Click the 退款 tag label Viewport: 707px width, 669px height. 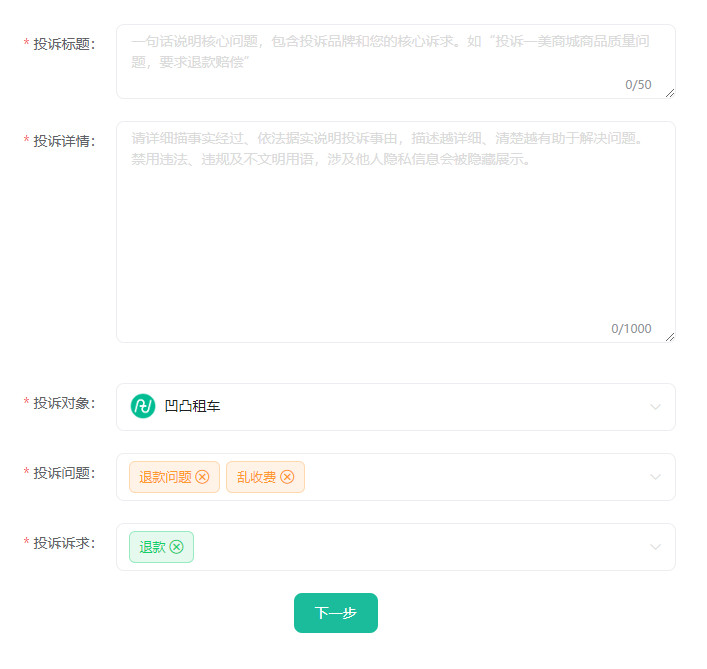[152, 547]
